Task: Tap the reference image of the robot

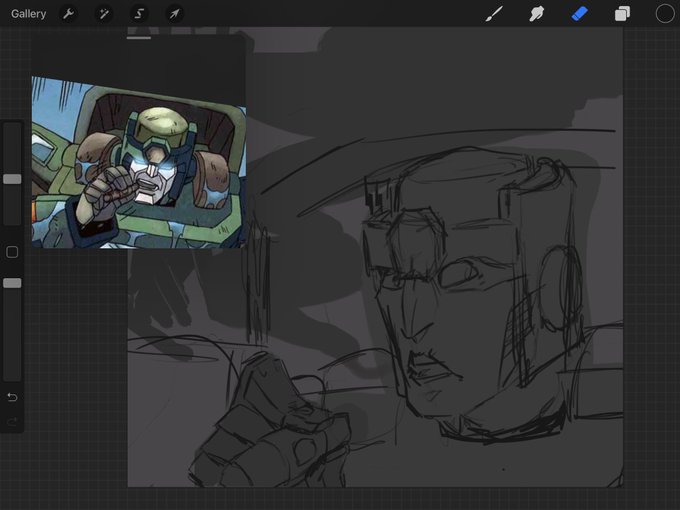Action: (x=139, y=162)
